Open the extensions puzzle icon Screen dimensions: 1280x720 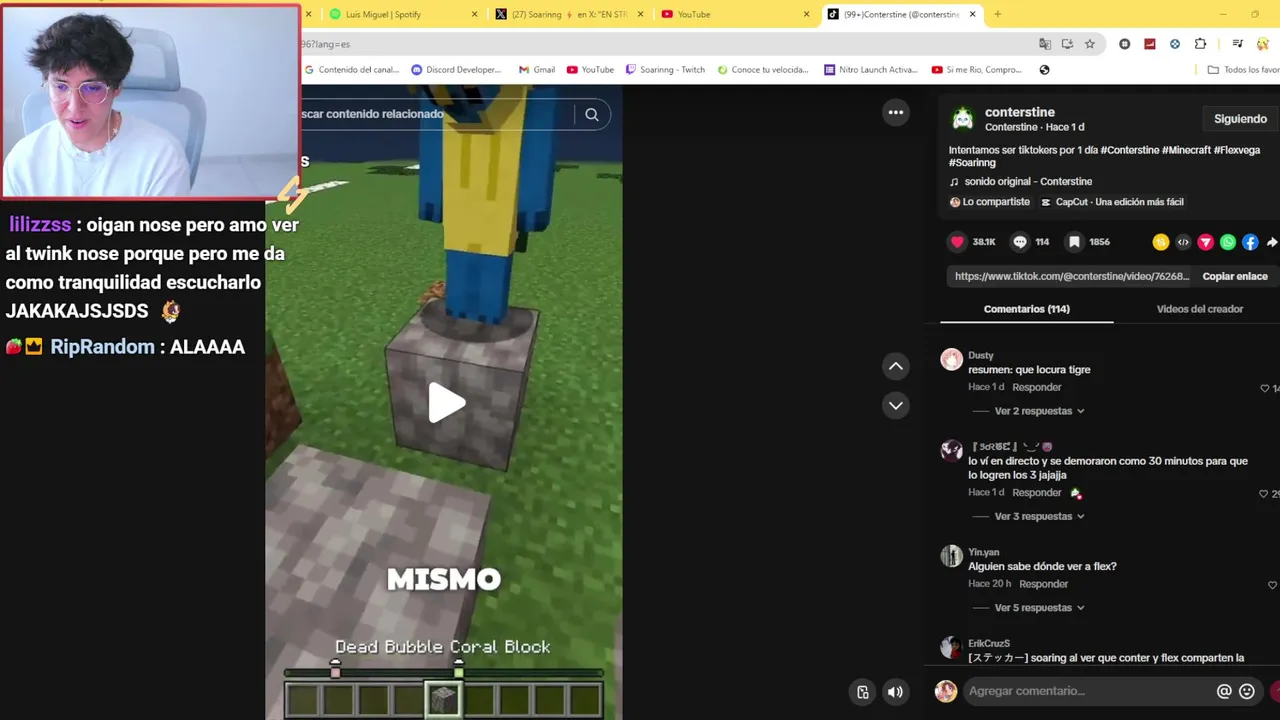coord(1200,44)
